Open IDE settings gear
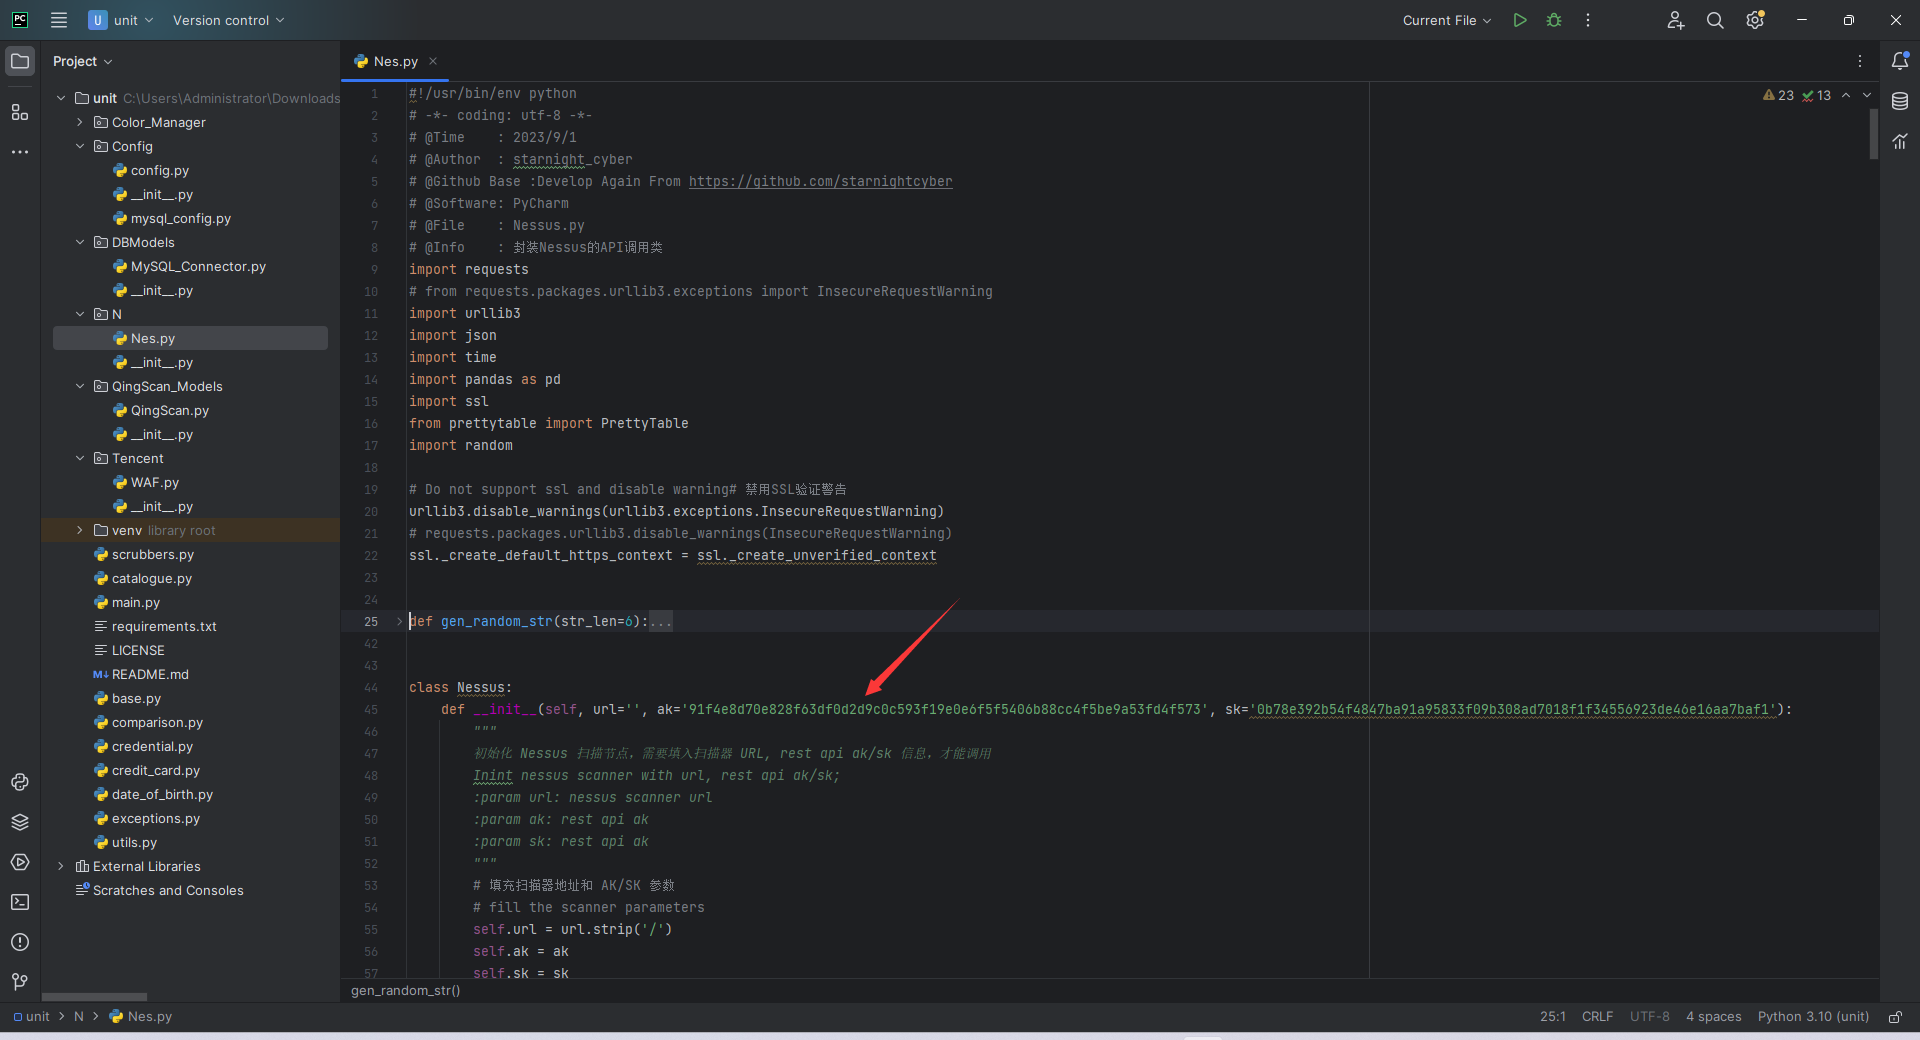Viewport: 1920px width, 1040px height. click(1755, 20)
